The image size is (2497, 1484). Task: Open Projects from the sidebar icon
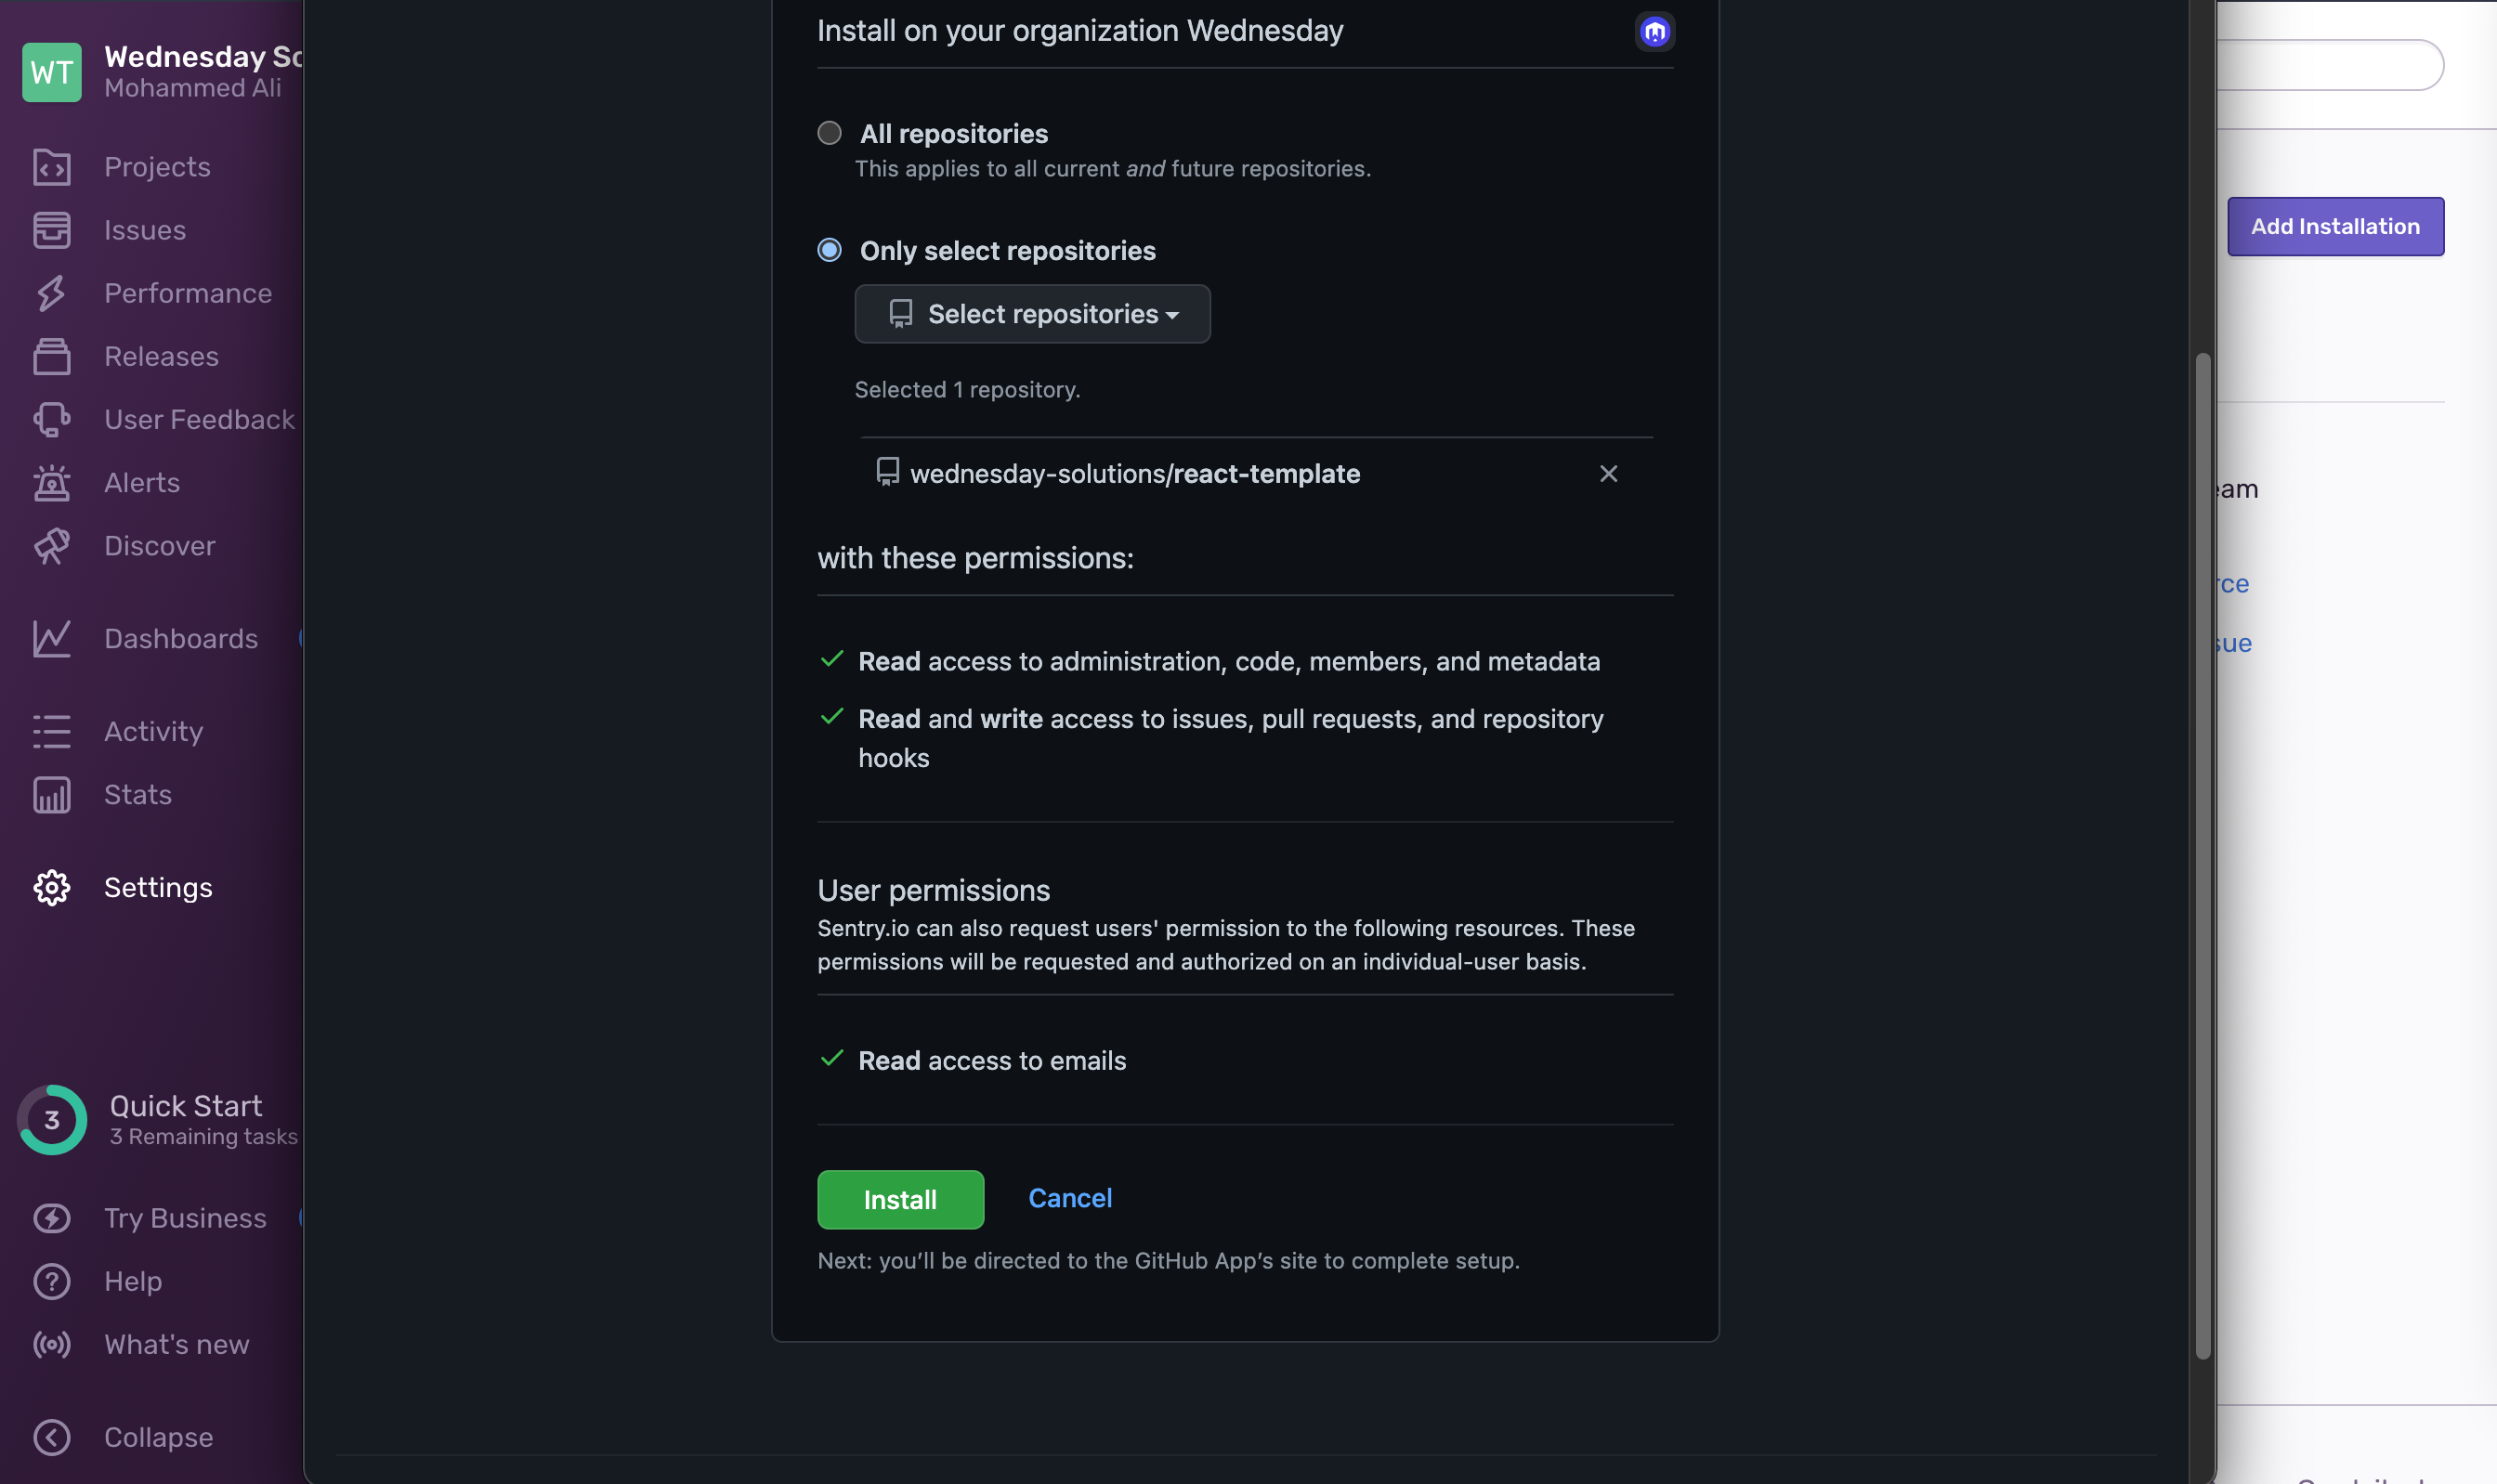click(51, 167)
